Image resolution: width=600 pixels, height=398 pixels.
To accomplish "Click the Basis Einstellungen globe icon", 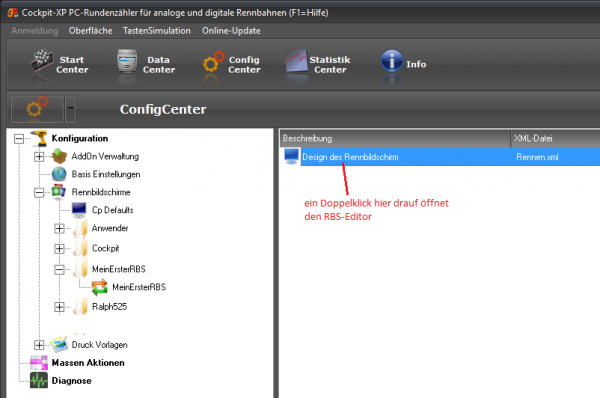I will (x=59, y=174).
